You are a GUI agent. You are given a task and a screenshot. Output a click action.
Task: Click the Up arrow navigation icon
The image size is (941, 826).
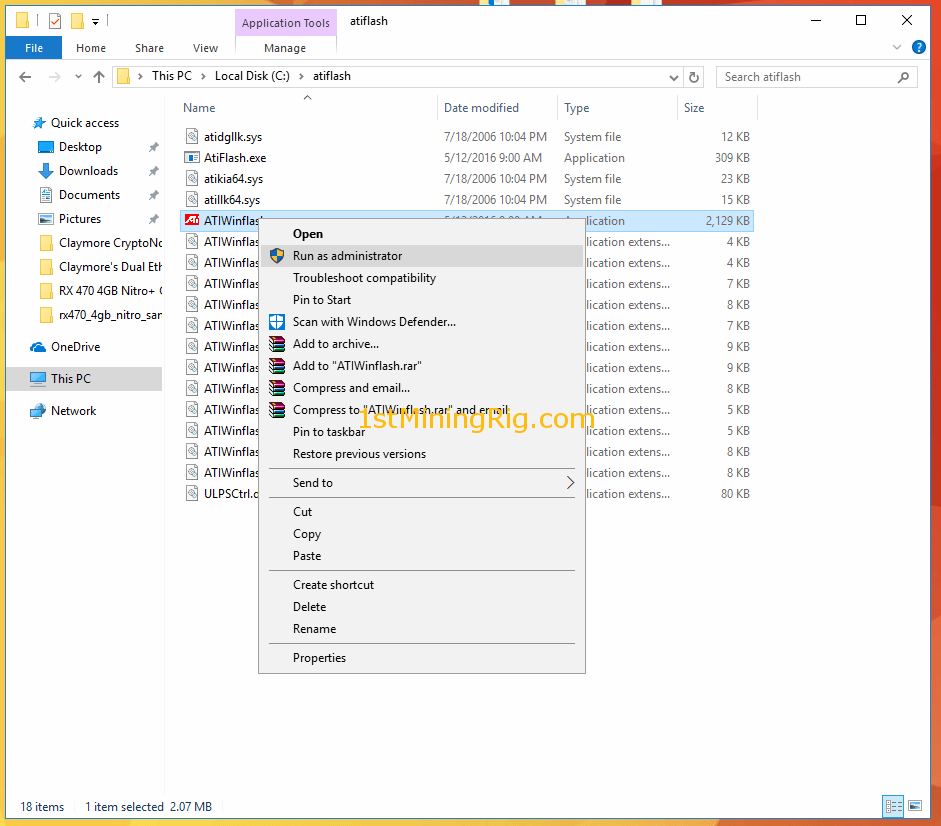click(x=99, y=77)
